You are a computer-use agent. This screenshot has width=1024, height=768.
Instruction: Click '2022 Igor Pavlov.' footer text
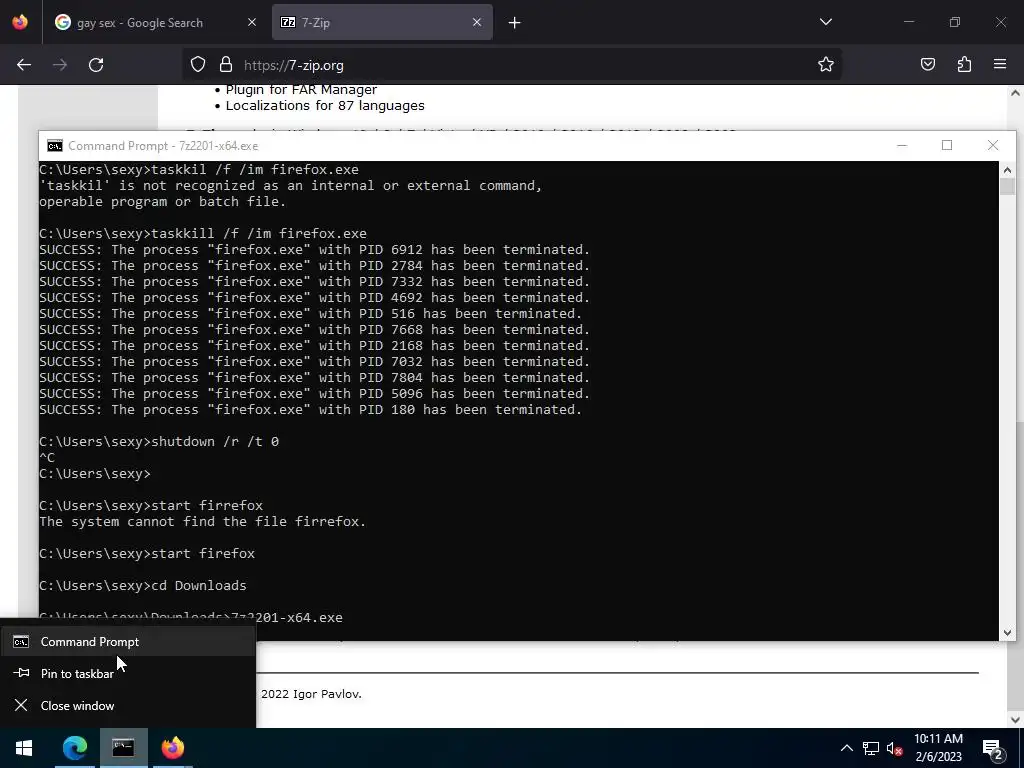click(312, 694)
